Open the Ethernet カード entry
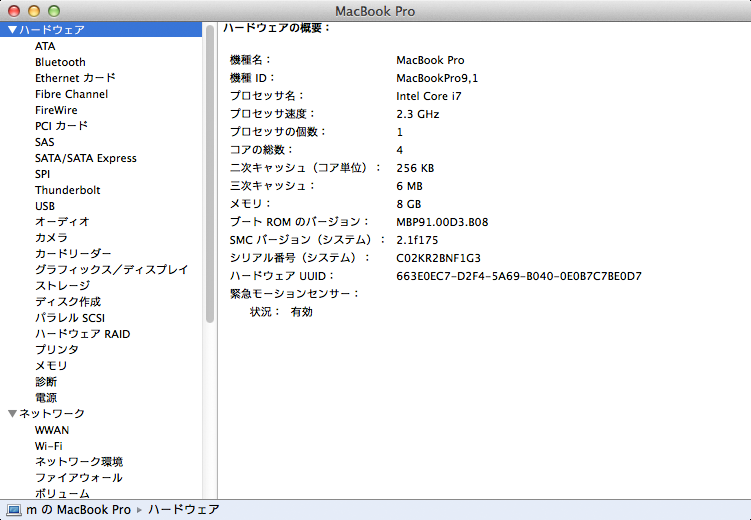The height and width of the screenshot is (520, 751). (75, 78)
